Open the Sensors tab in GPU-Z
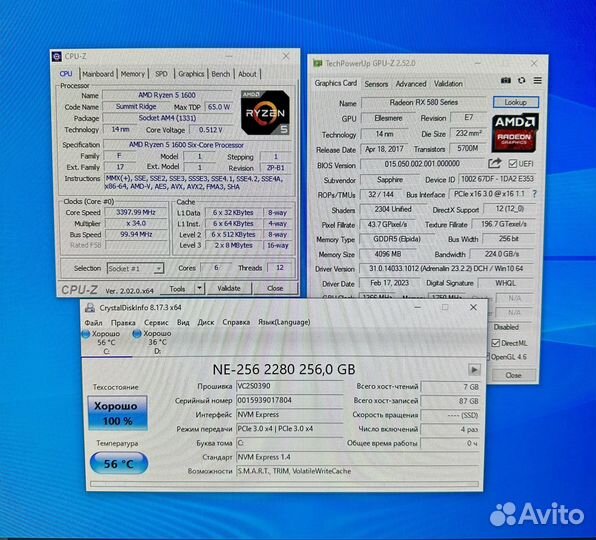Screen dimensions: 596x540 (376, 84)
